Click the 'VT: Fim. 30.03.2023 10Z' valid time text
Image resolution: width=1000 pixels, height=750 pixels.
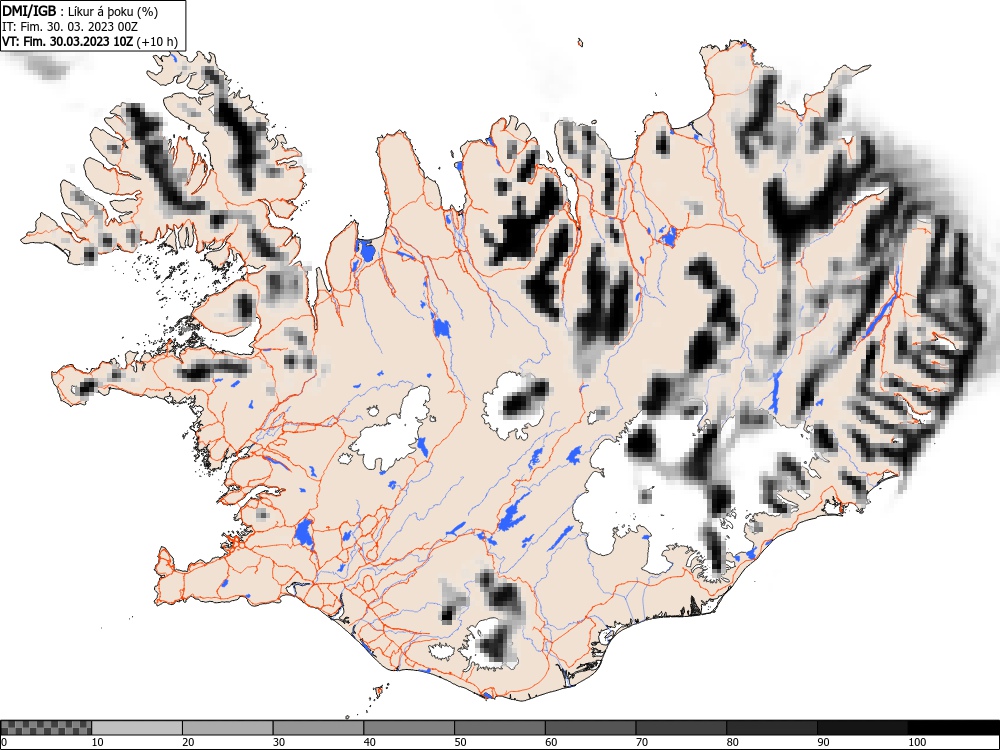(x=68, y=41)
